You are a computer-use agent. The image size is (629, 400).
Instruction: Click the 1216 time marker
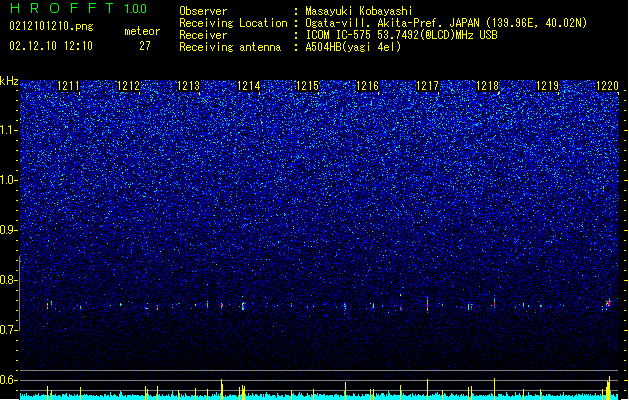(367, 86)
